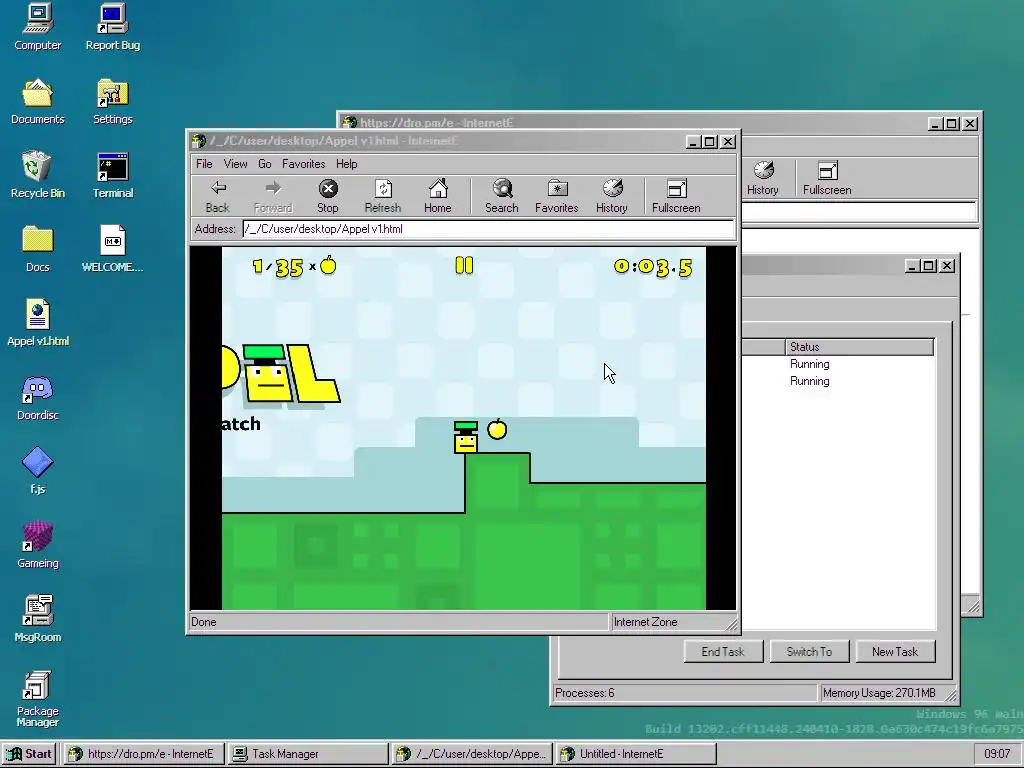Click the Start button on the taskbar
1024x768 pixels.
click(30, 754)
